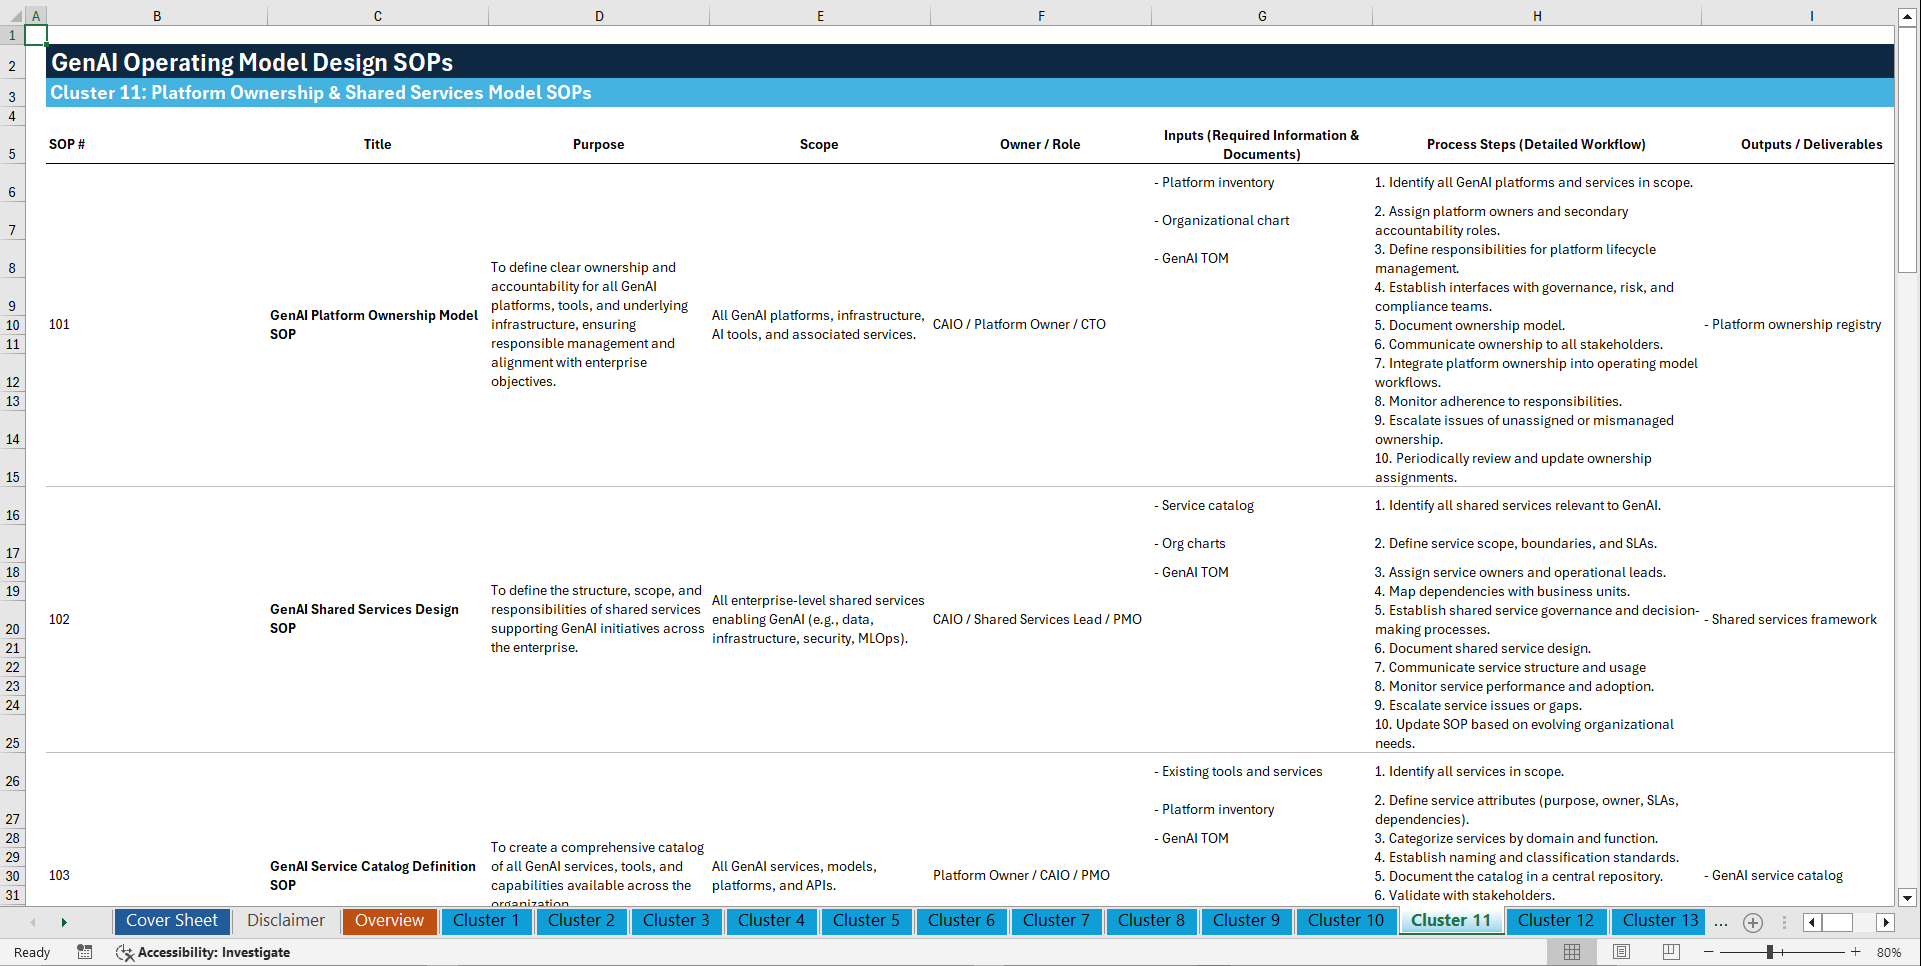Screen dimensions: 1921x966
Task: Click the macro recording icon in the status bar
Action: pos(85,953)
